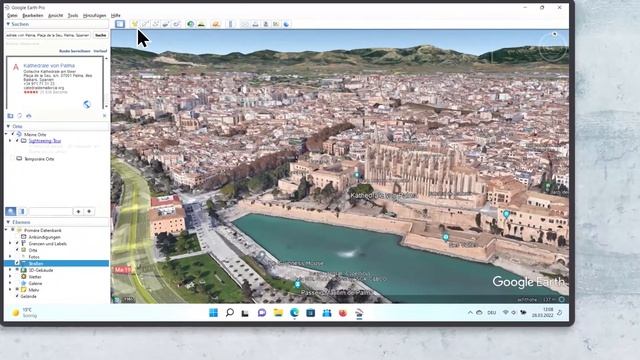Uncheck the Gelände layer checkbox

point(18,296)
